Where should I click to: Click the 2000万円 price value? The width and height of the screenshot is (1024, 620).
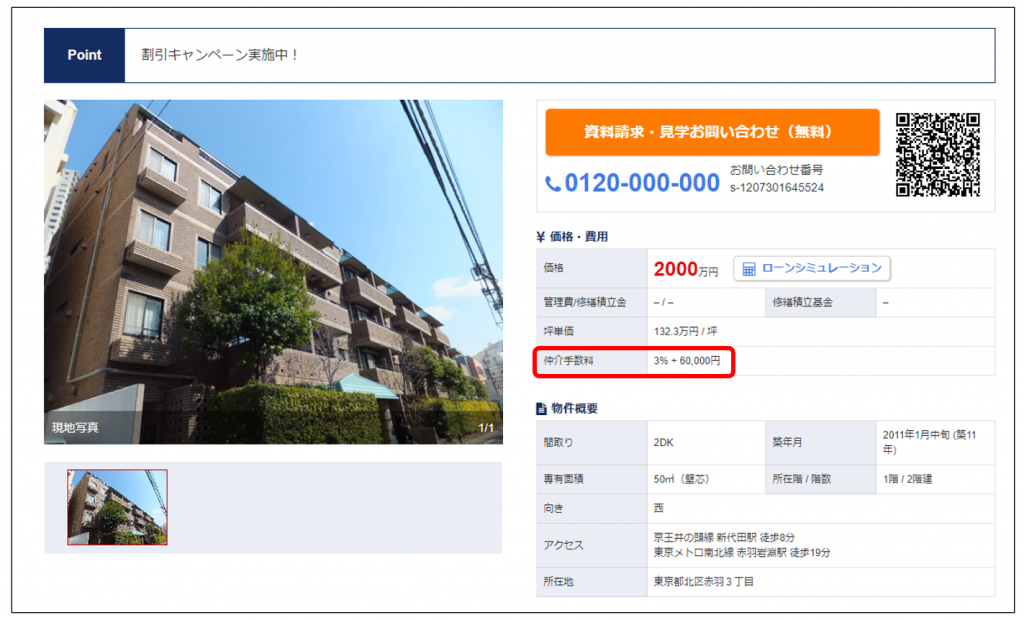click(686, 269)
